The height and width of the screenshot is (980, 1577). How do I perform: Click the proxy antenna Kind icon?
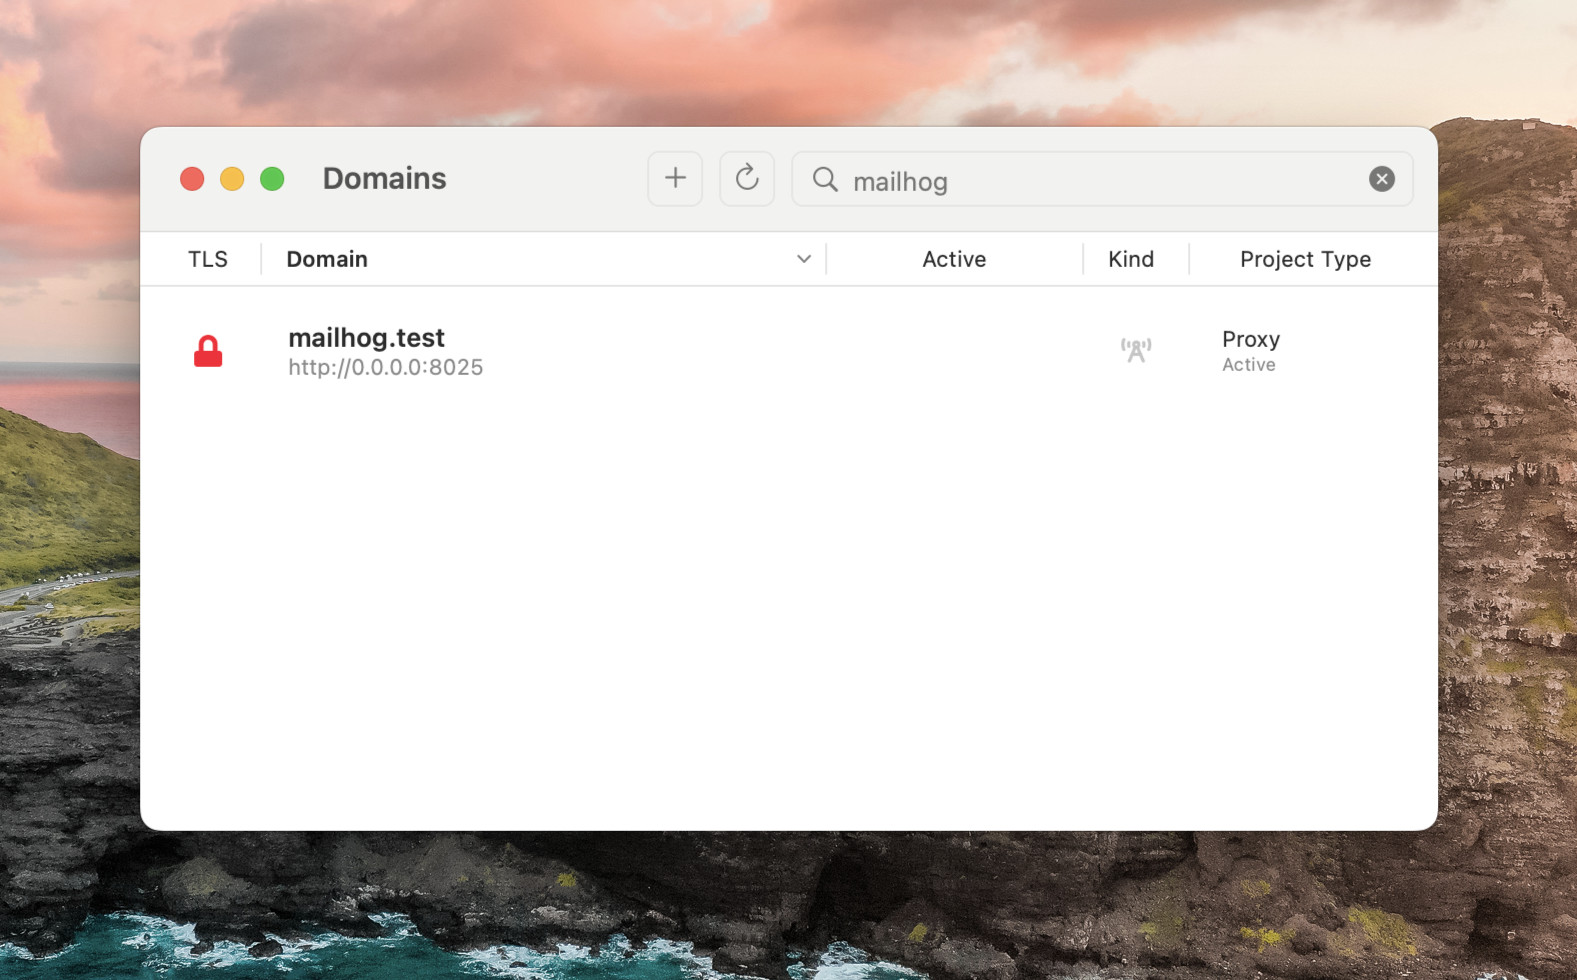[x=1136, y=350]
